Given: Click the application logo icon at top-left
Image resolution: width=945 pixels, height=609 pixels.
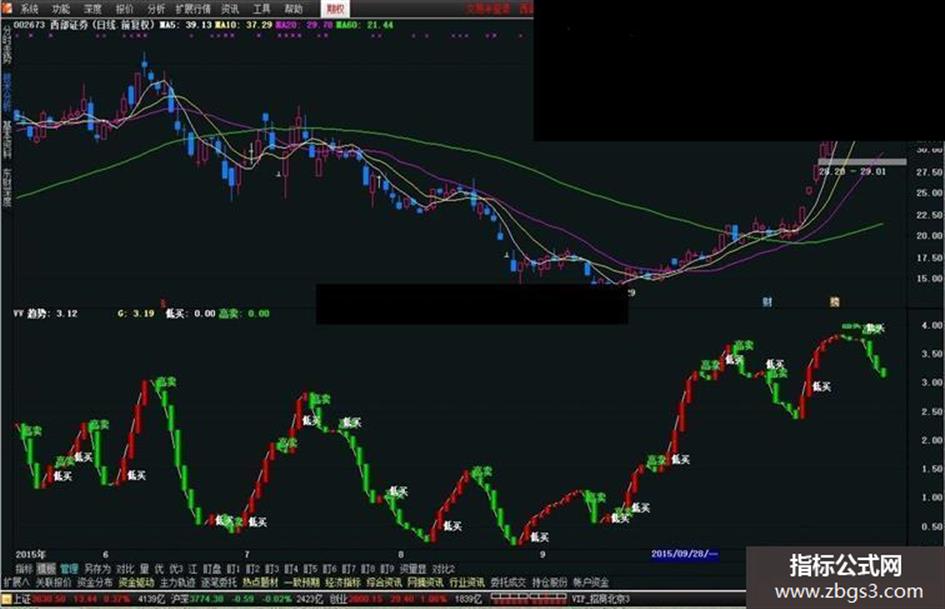Looking at the screenshot, I should [7, 8].
